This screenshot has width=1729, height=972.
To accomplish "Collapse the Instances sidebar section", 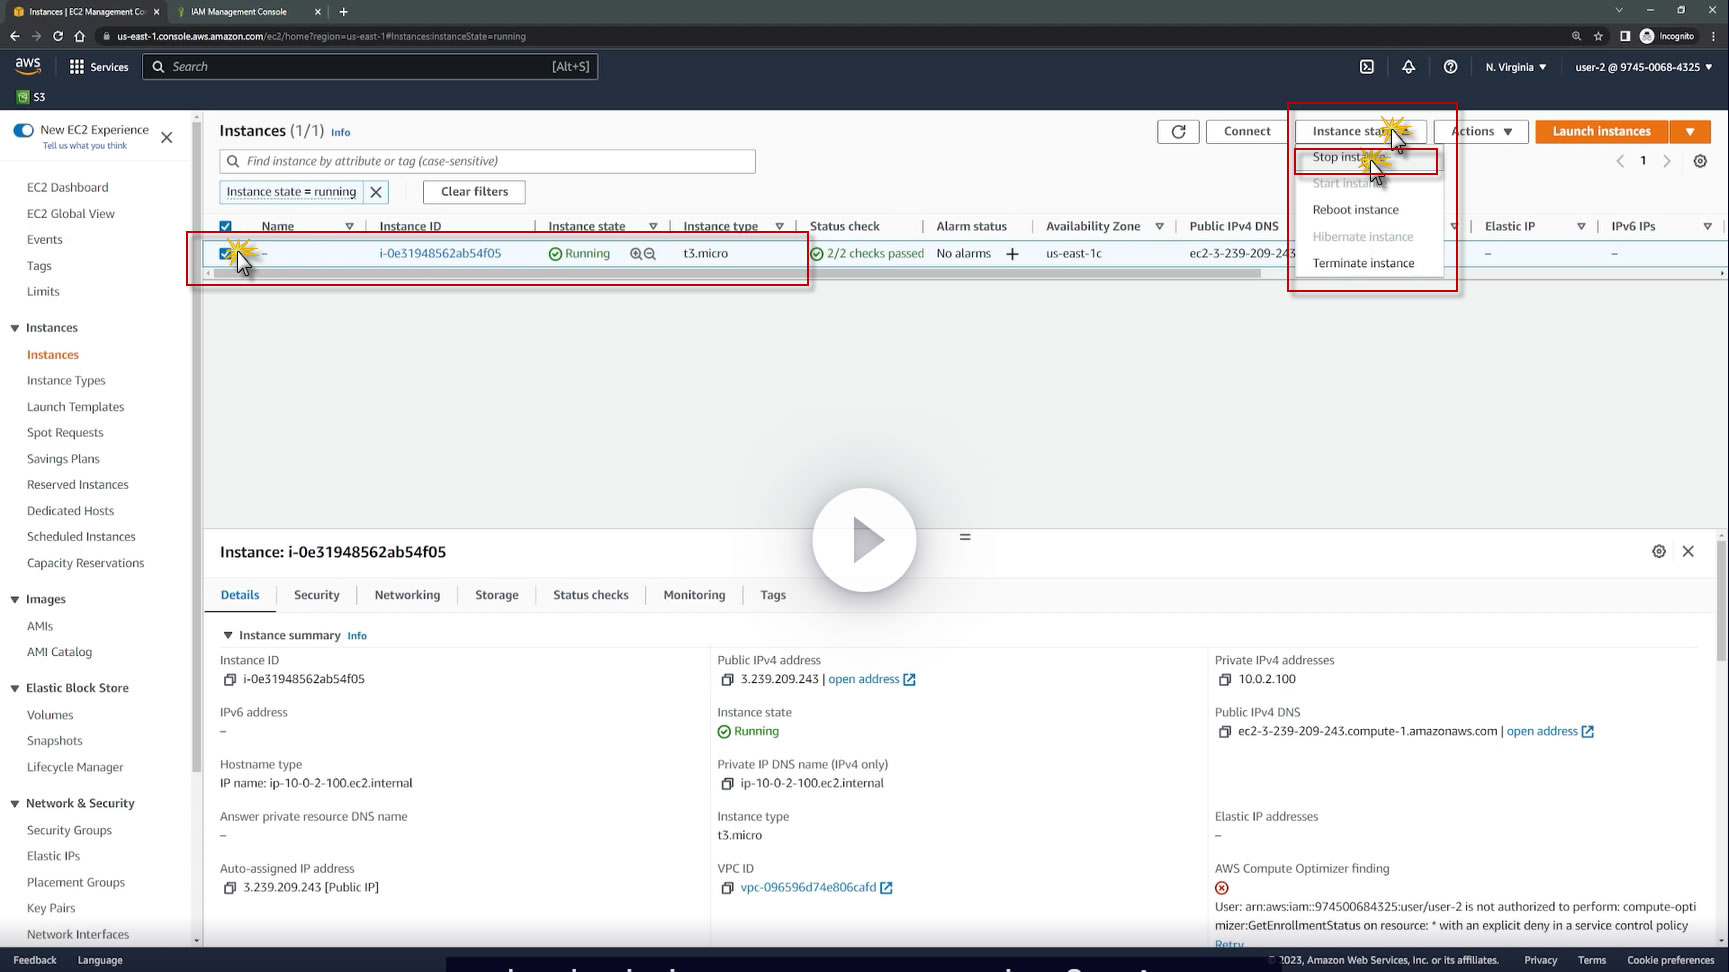I will pos(15,328).
